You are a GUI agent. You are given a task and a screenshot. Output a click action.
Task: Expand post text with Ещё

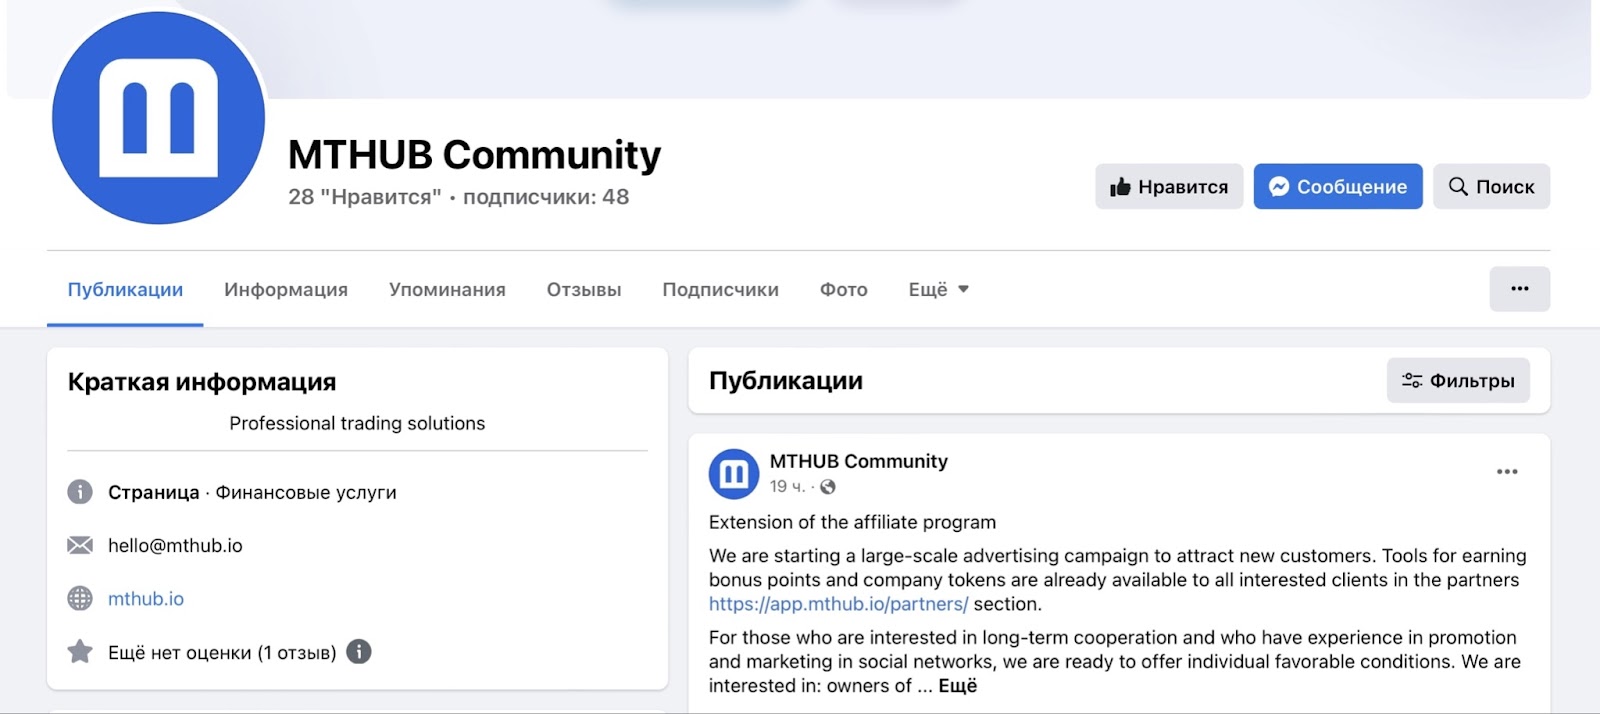tap(958, 686)
